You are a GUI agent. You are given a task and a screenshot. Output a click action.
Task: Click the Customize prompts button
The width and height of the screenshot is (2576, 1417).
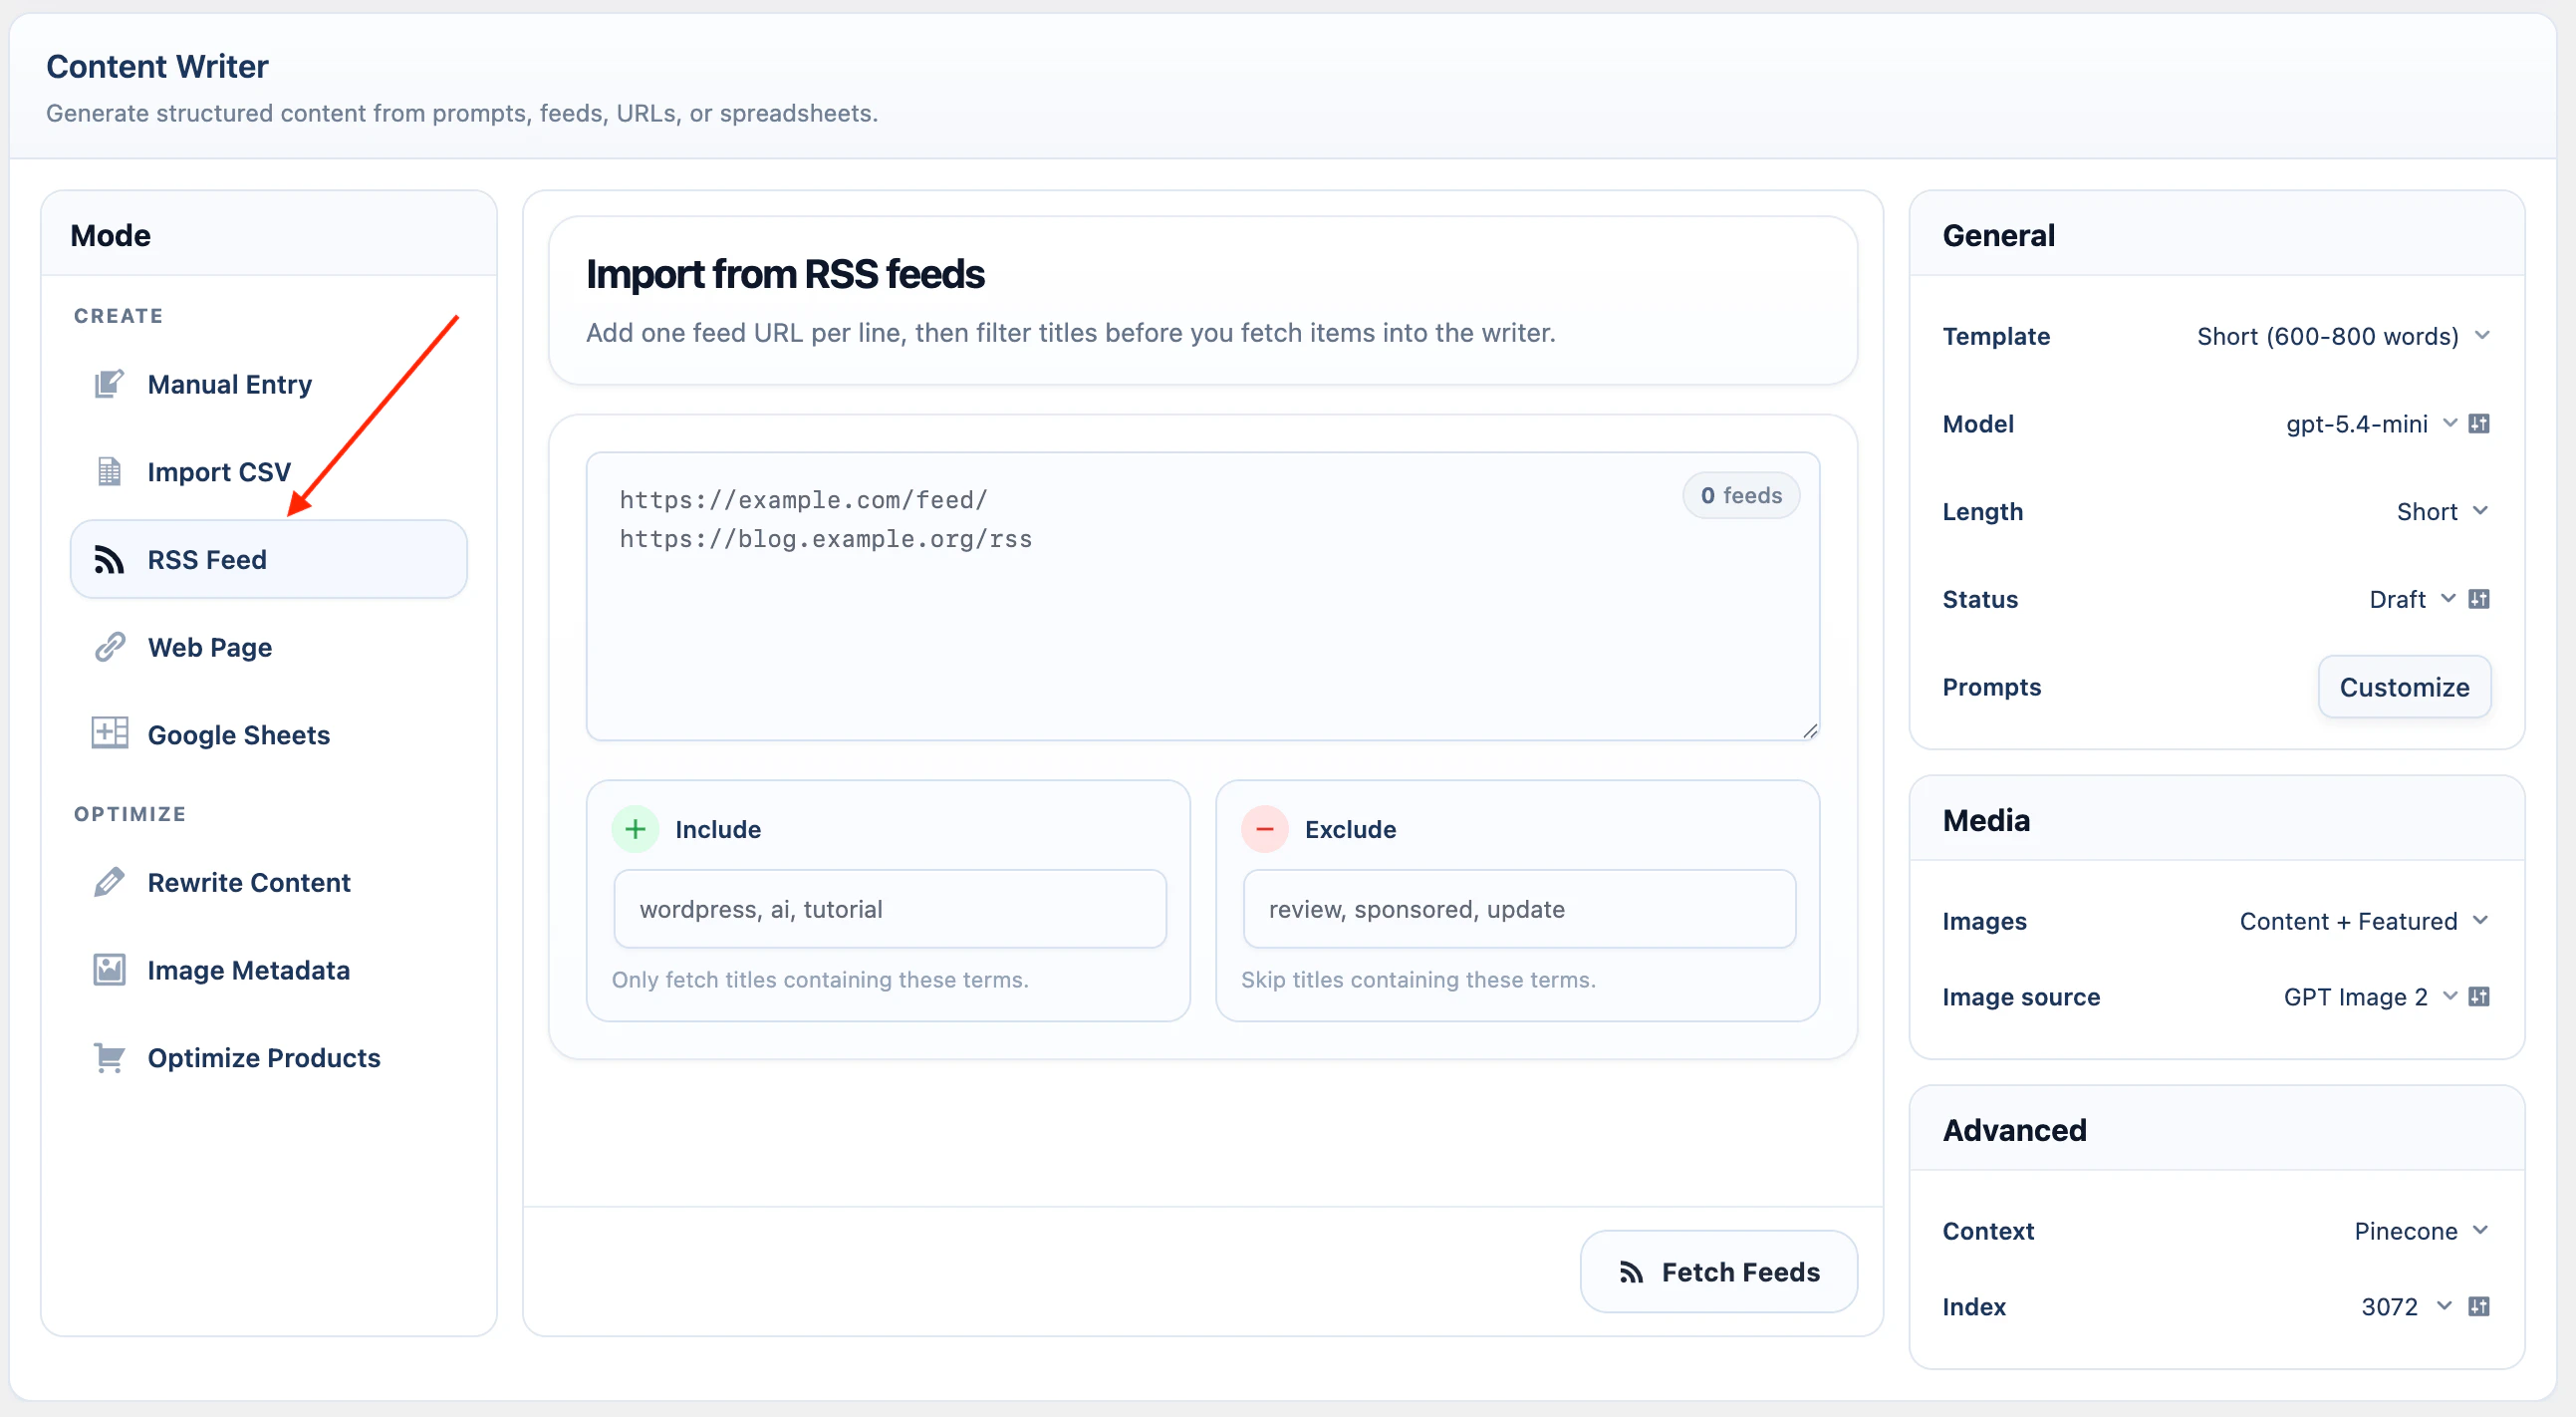(x=2404, y=687)
